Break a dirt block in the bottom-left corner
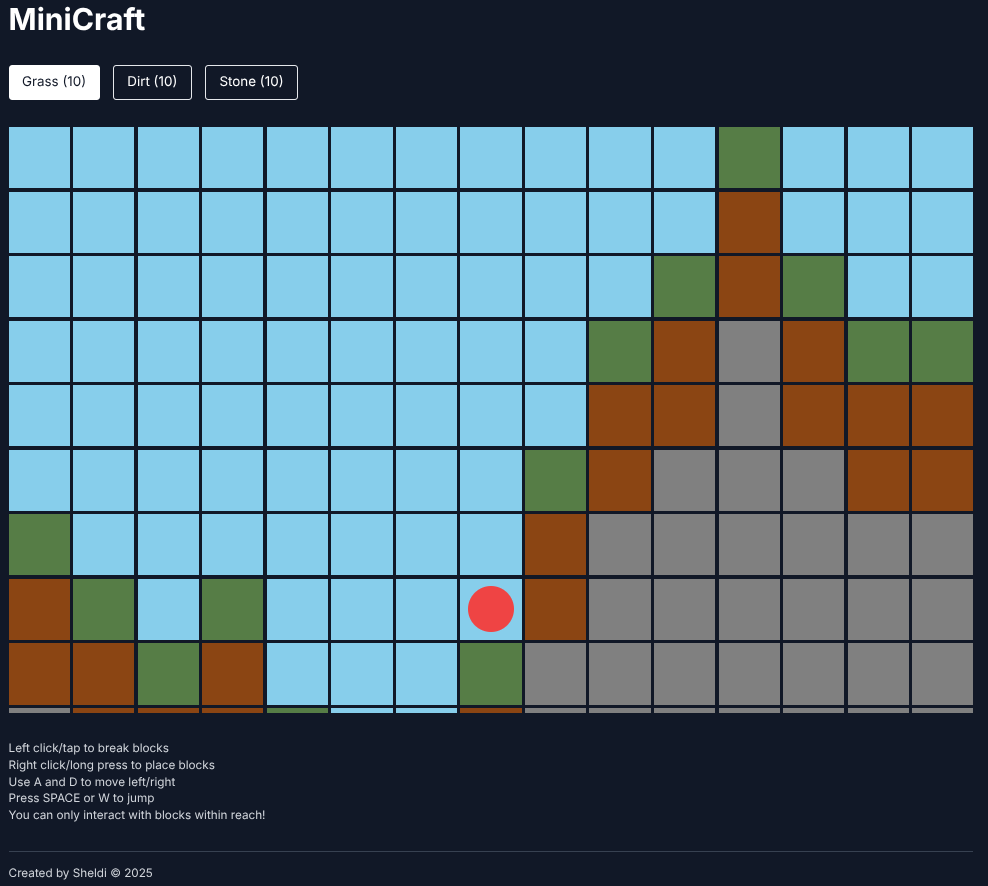Viewport: 988px width, 886px height. (x=39, y=673)
